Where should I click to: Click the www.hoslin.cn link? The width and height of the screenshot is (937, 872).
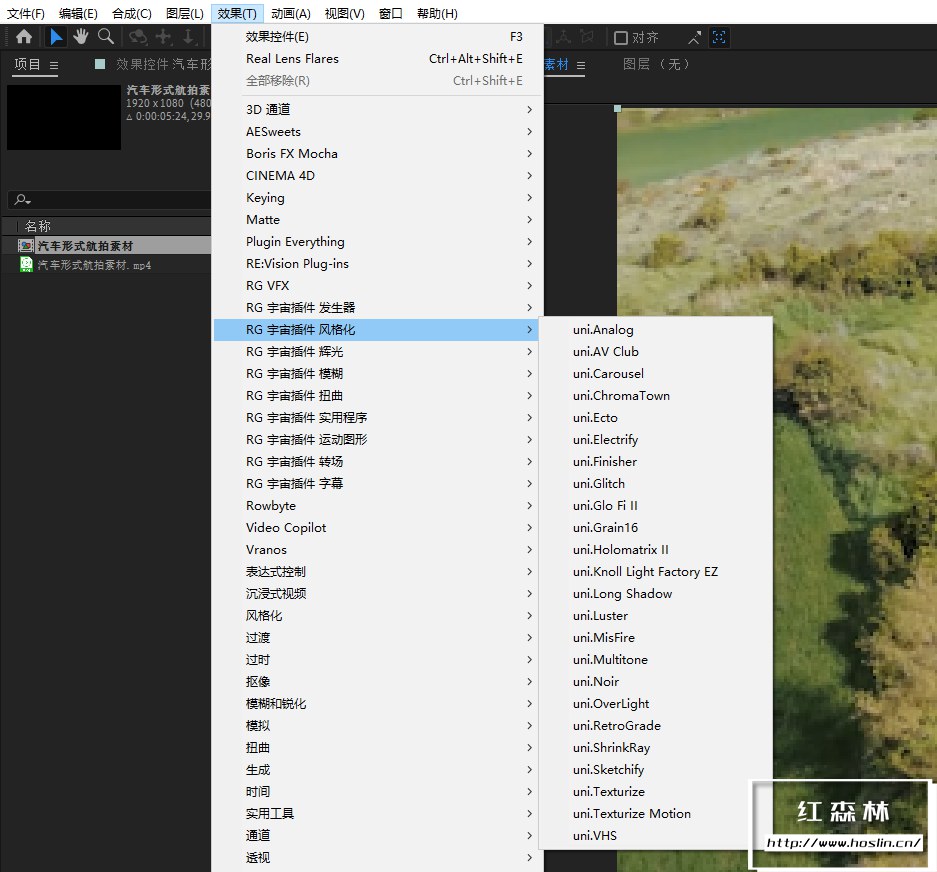coord(842,843)
